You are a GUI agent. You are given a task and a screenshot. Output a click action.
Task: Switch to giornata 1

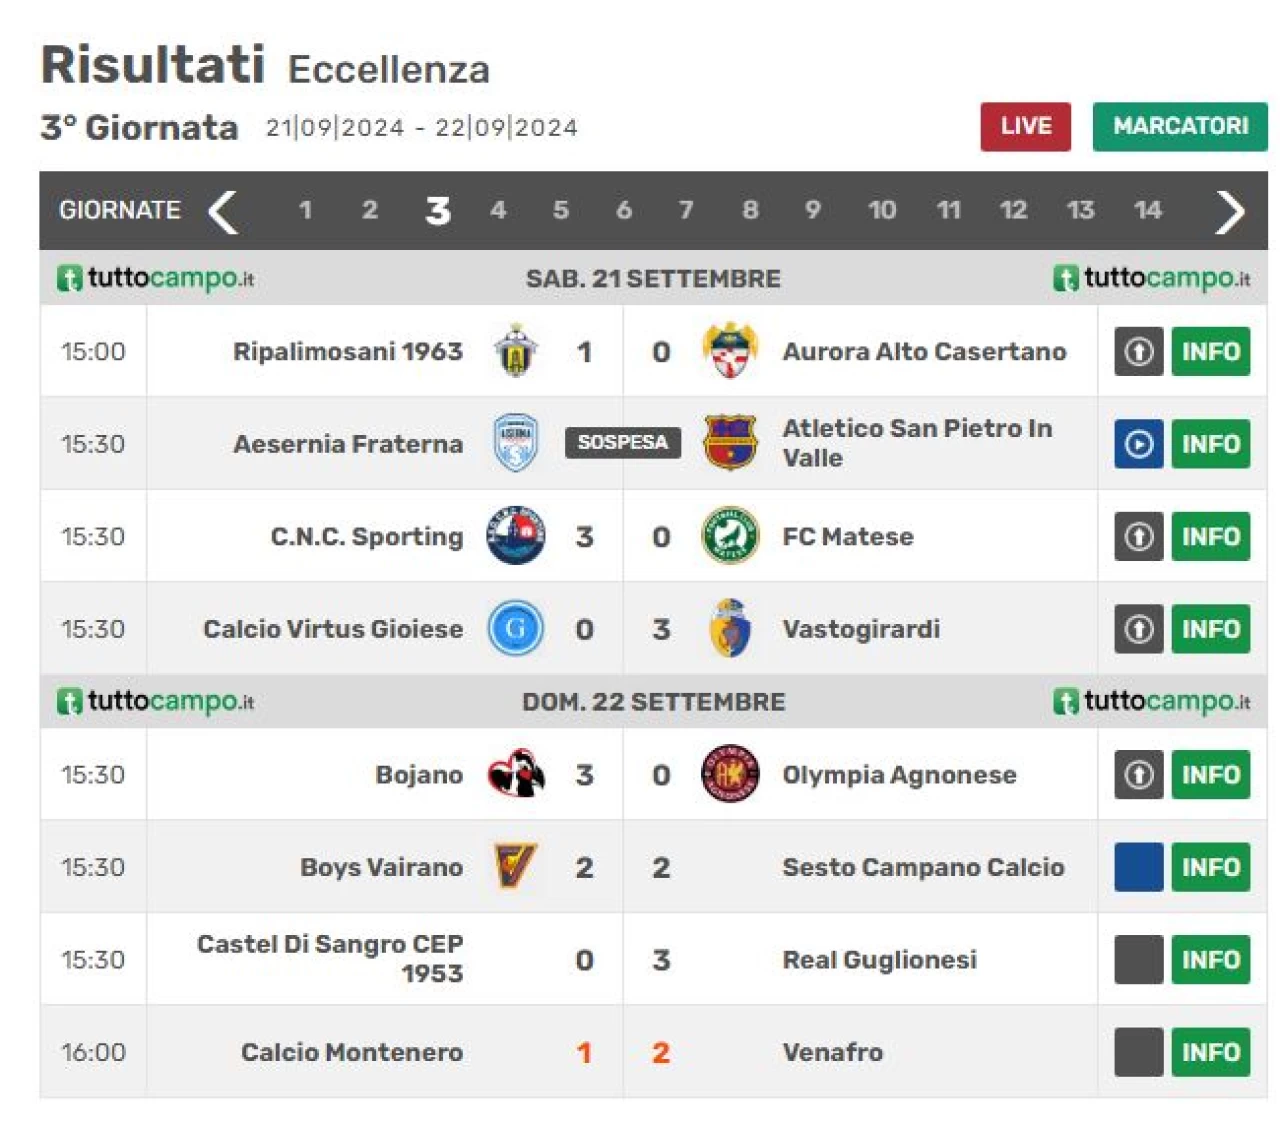coord(305,211)
